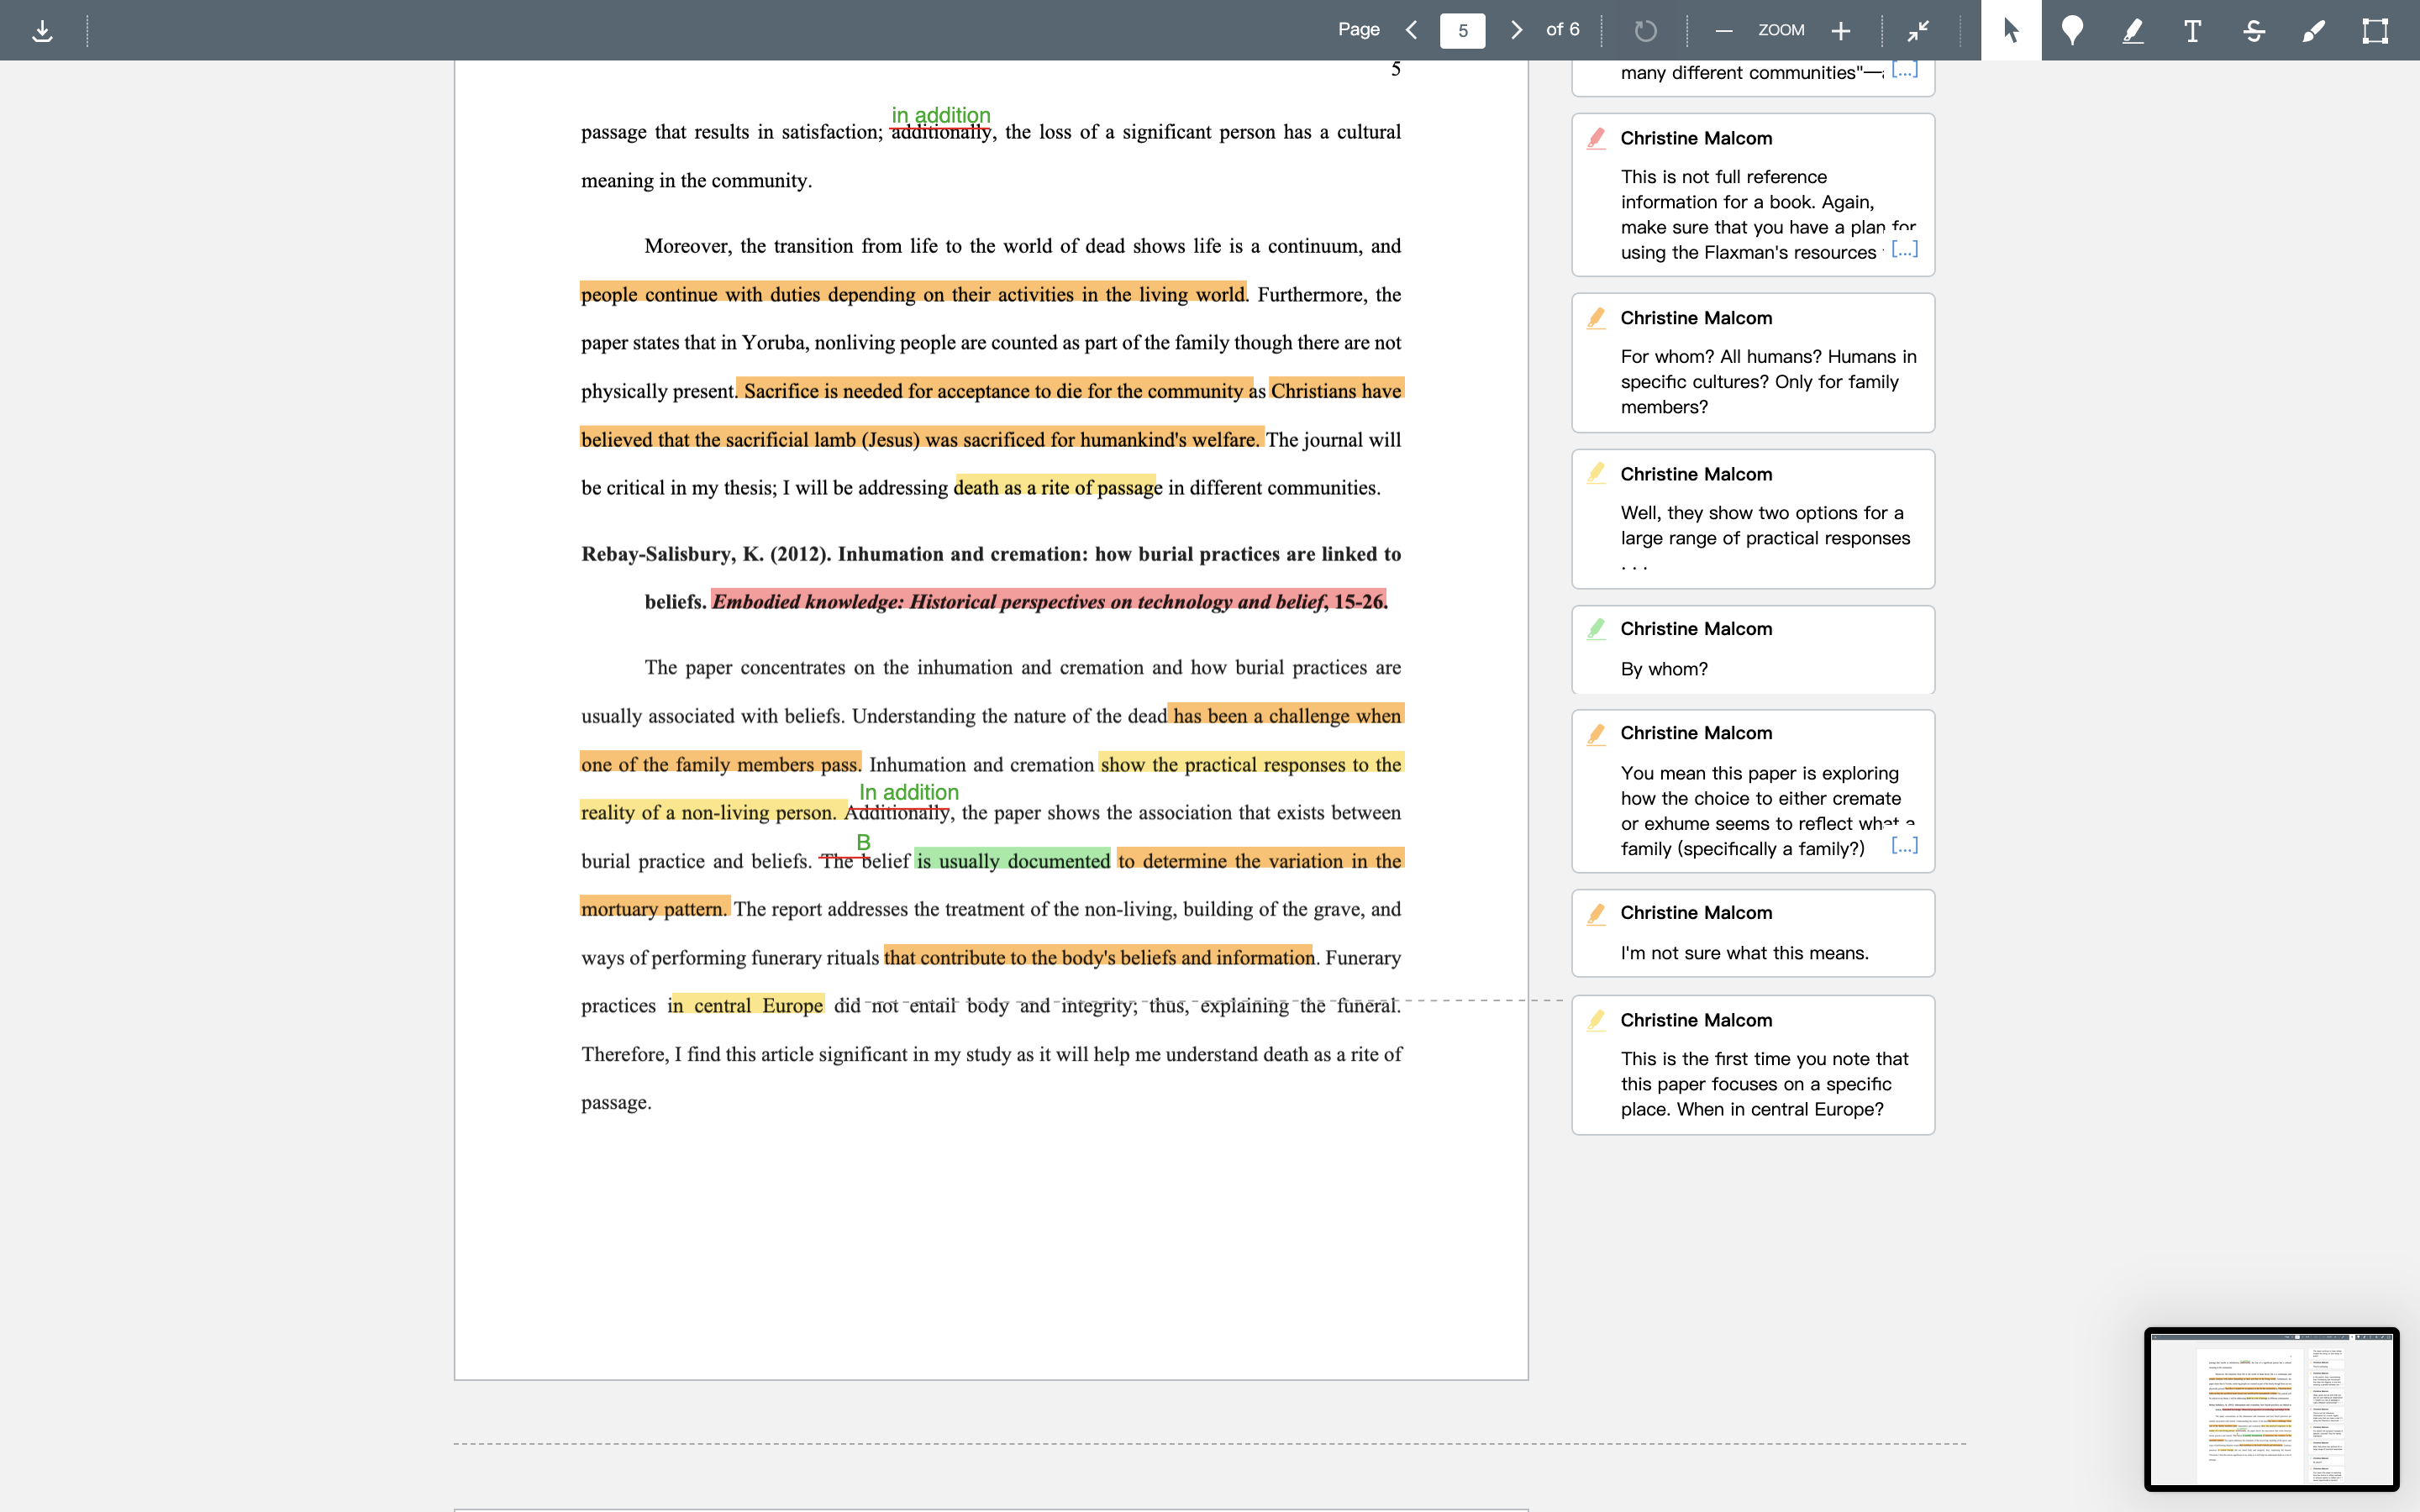Click the orange highlighter icon on 'not sure what this means' comment
2420x1512 pixels.
1596,913
